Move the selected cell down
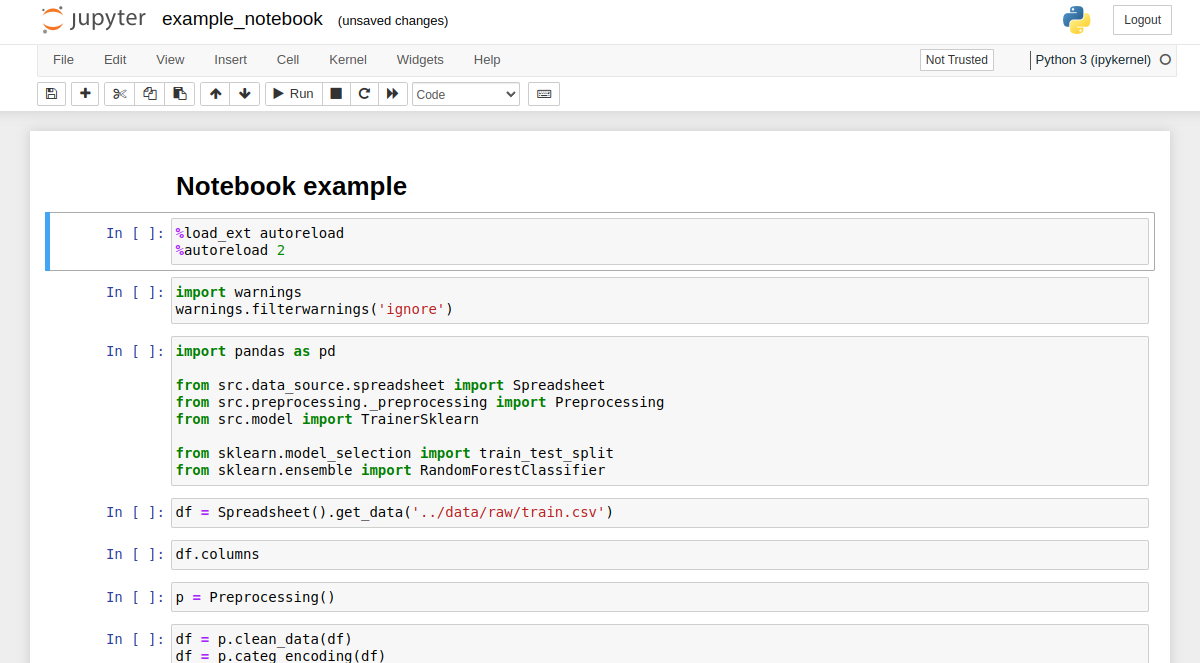The height and width of the screenshot is (663, 1200). coord(245,94)
